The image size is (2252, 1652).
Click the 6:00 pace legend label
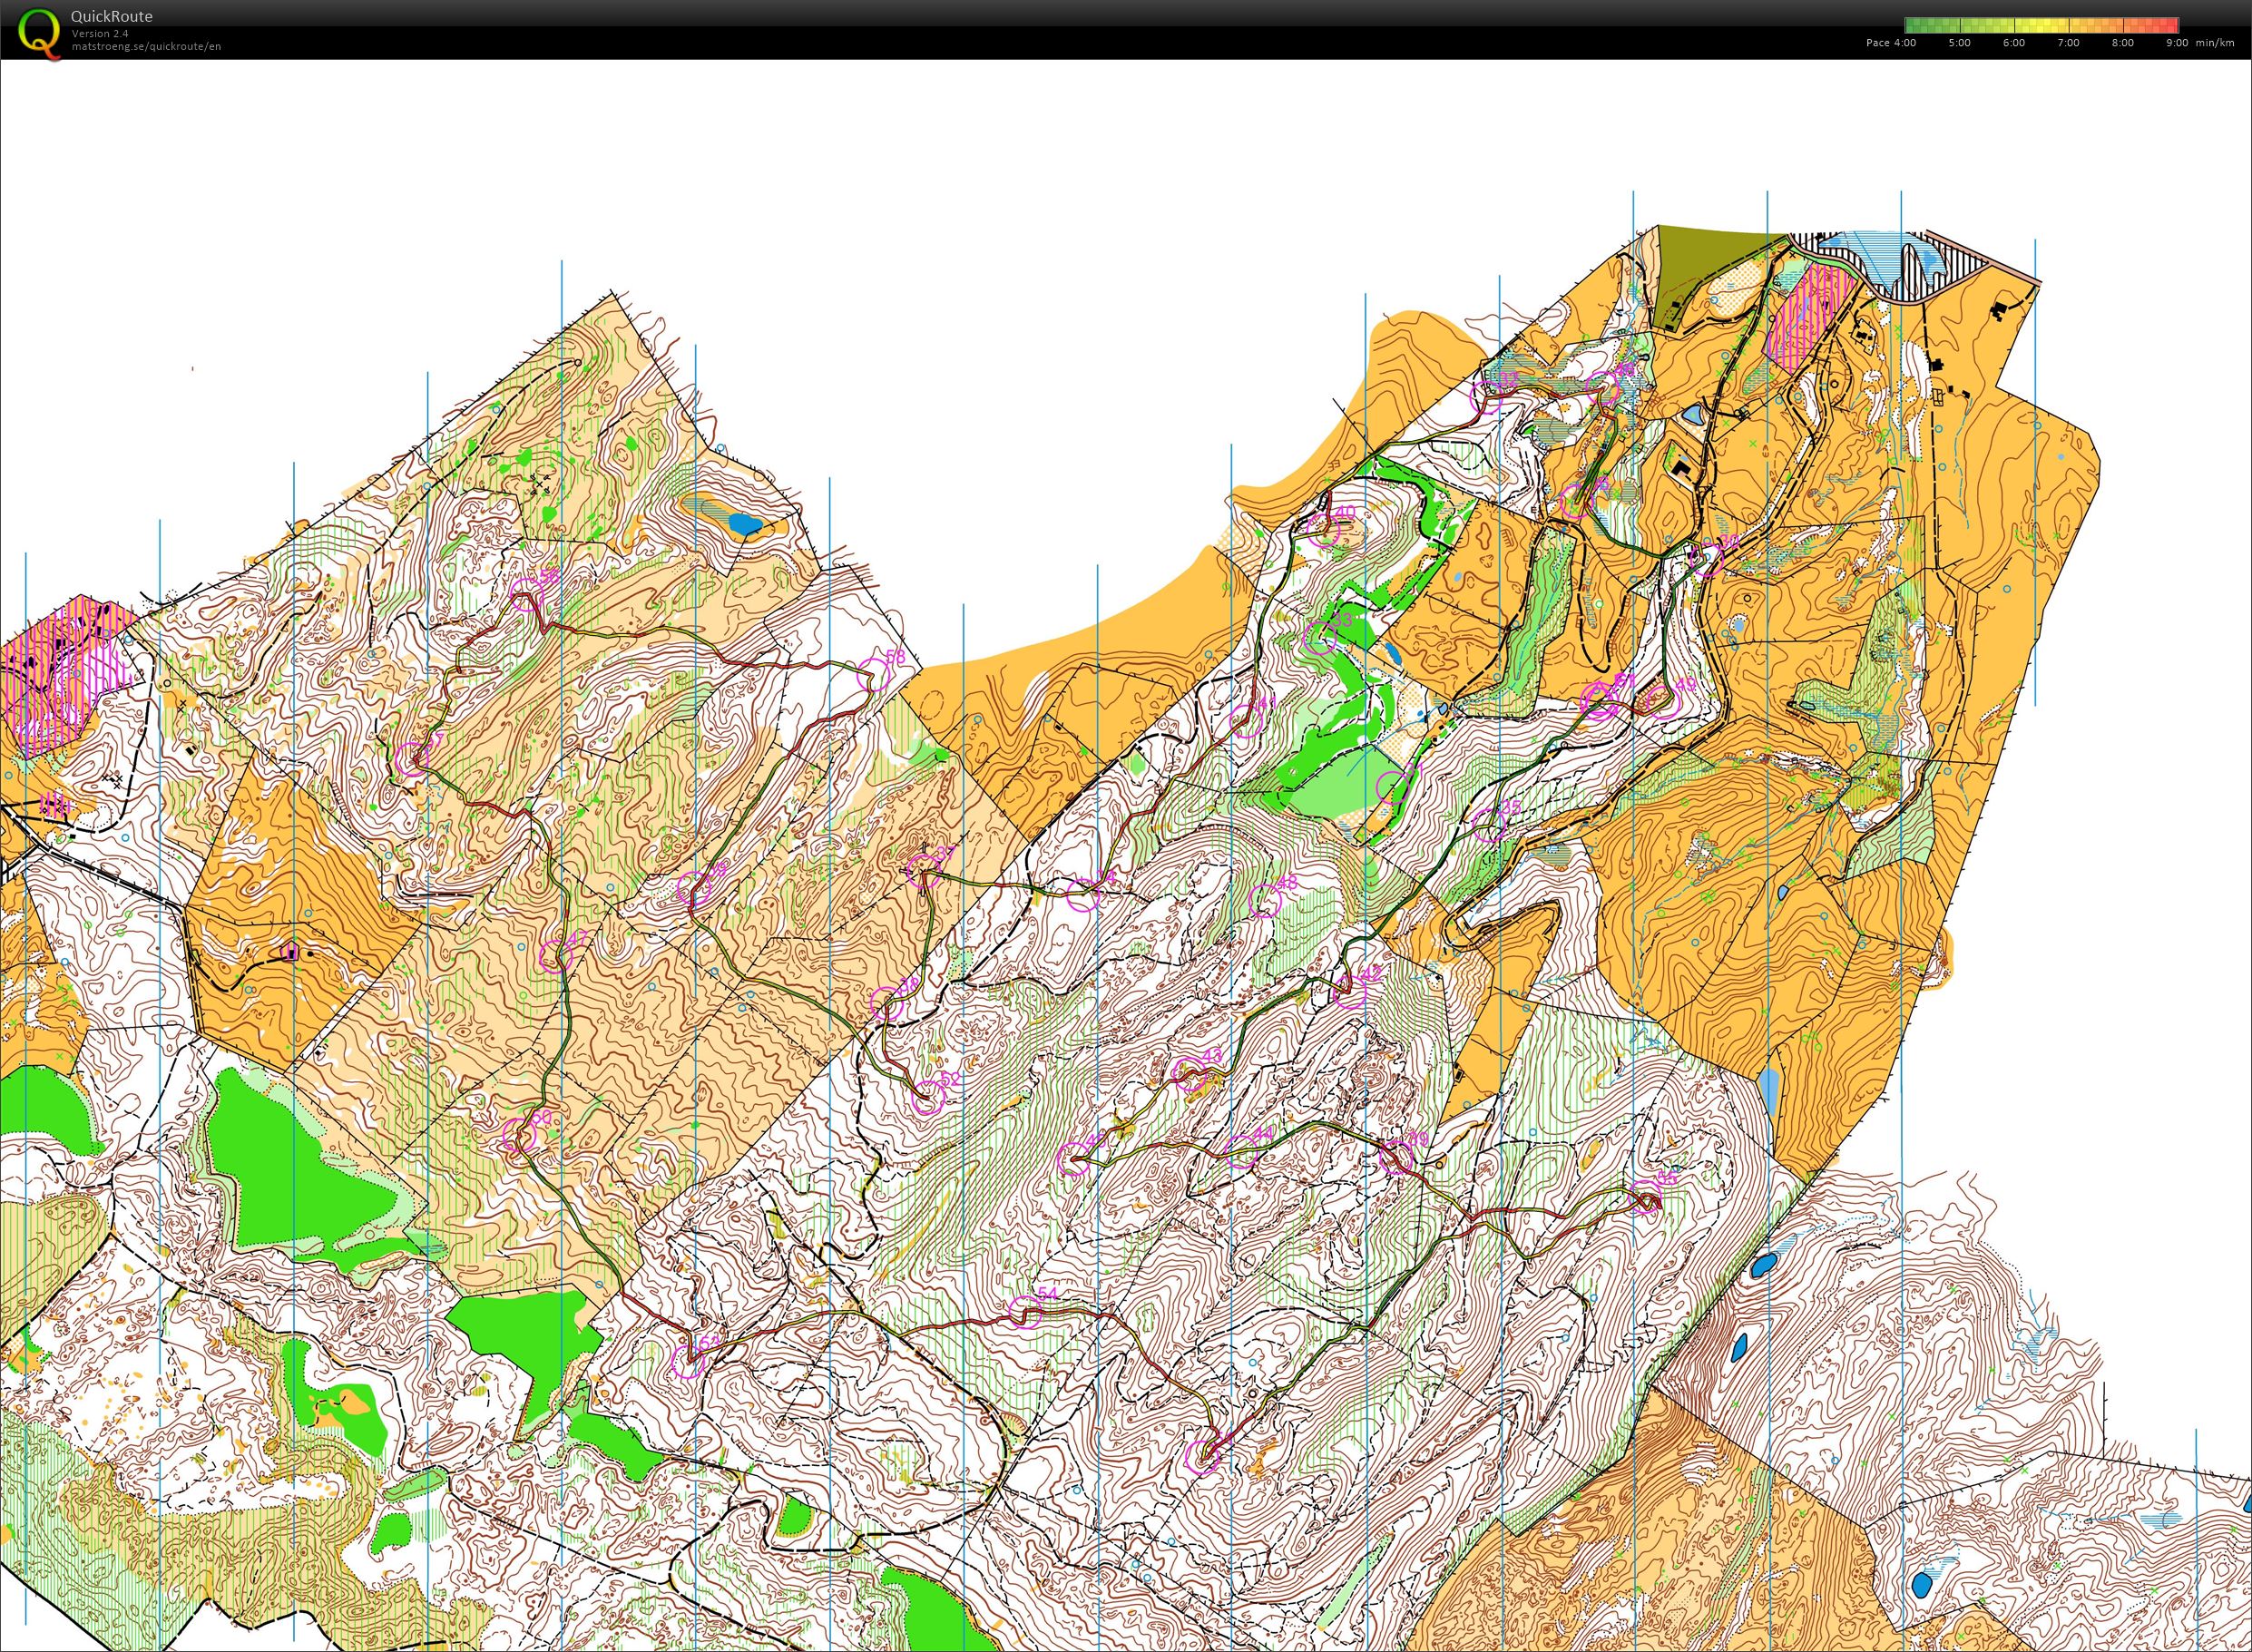pyautogui.click(x=2013, y=43)
